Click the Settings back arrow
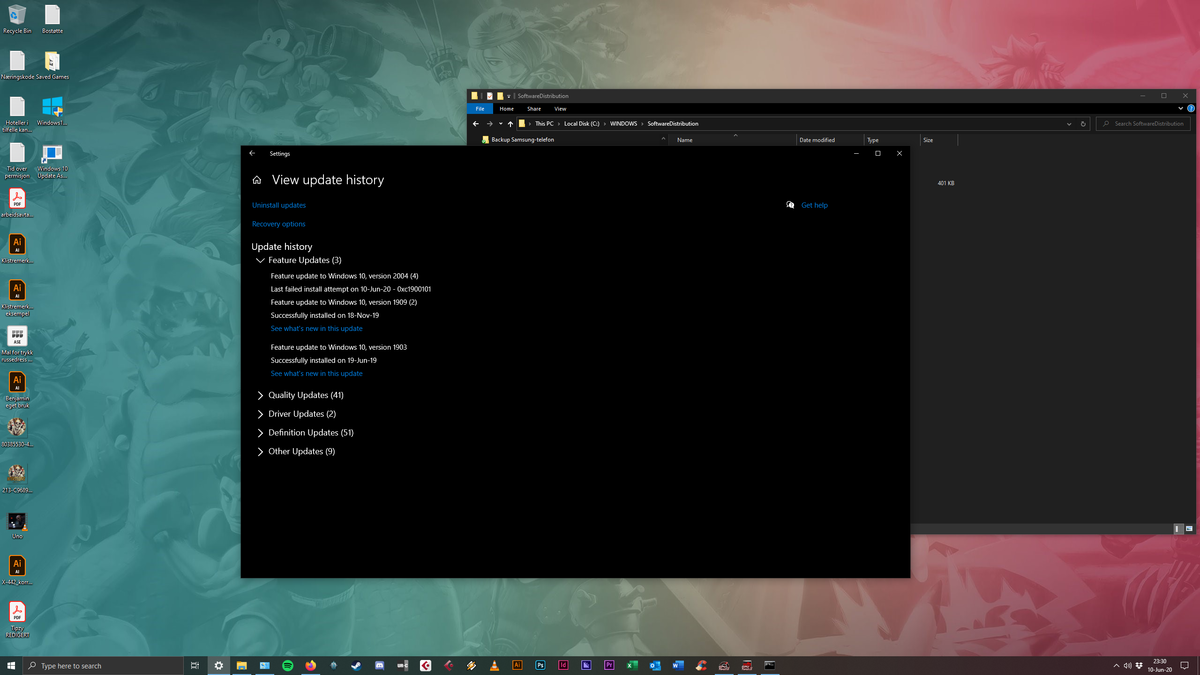The image size is (1200, 675). [x=252, y=153]
